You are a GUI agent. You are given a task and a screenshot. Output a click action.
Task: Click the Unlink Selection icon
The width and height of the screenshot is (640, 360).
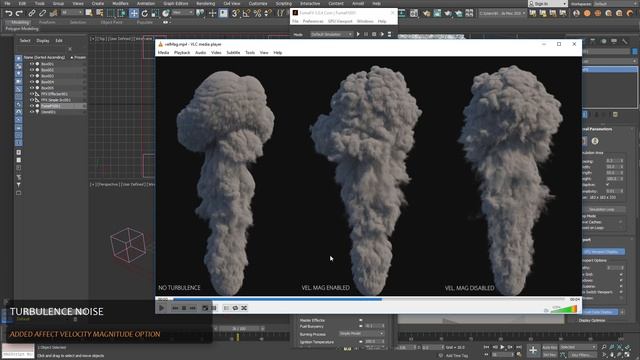point(42,13)
